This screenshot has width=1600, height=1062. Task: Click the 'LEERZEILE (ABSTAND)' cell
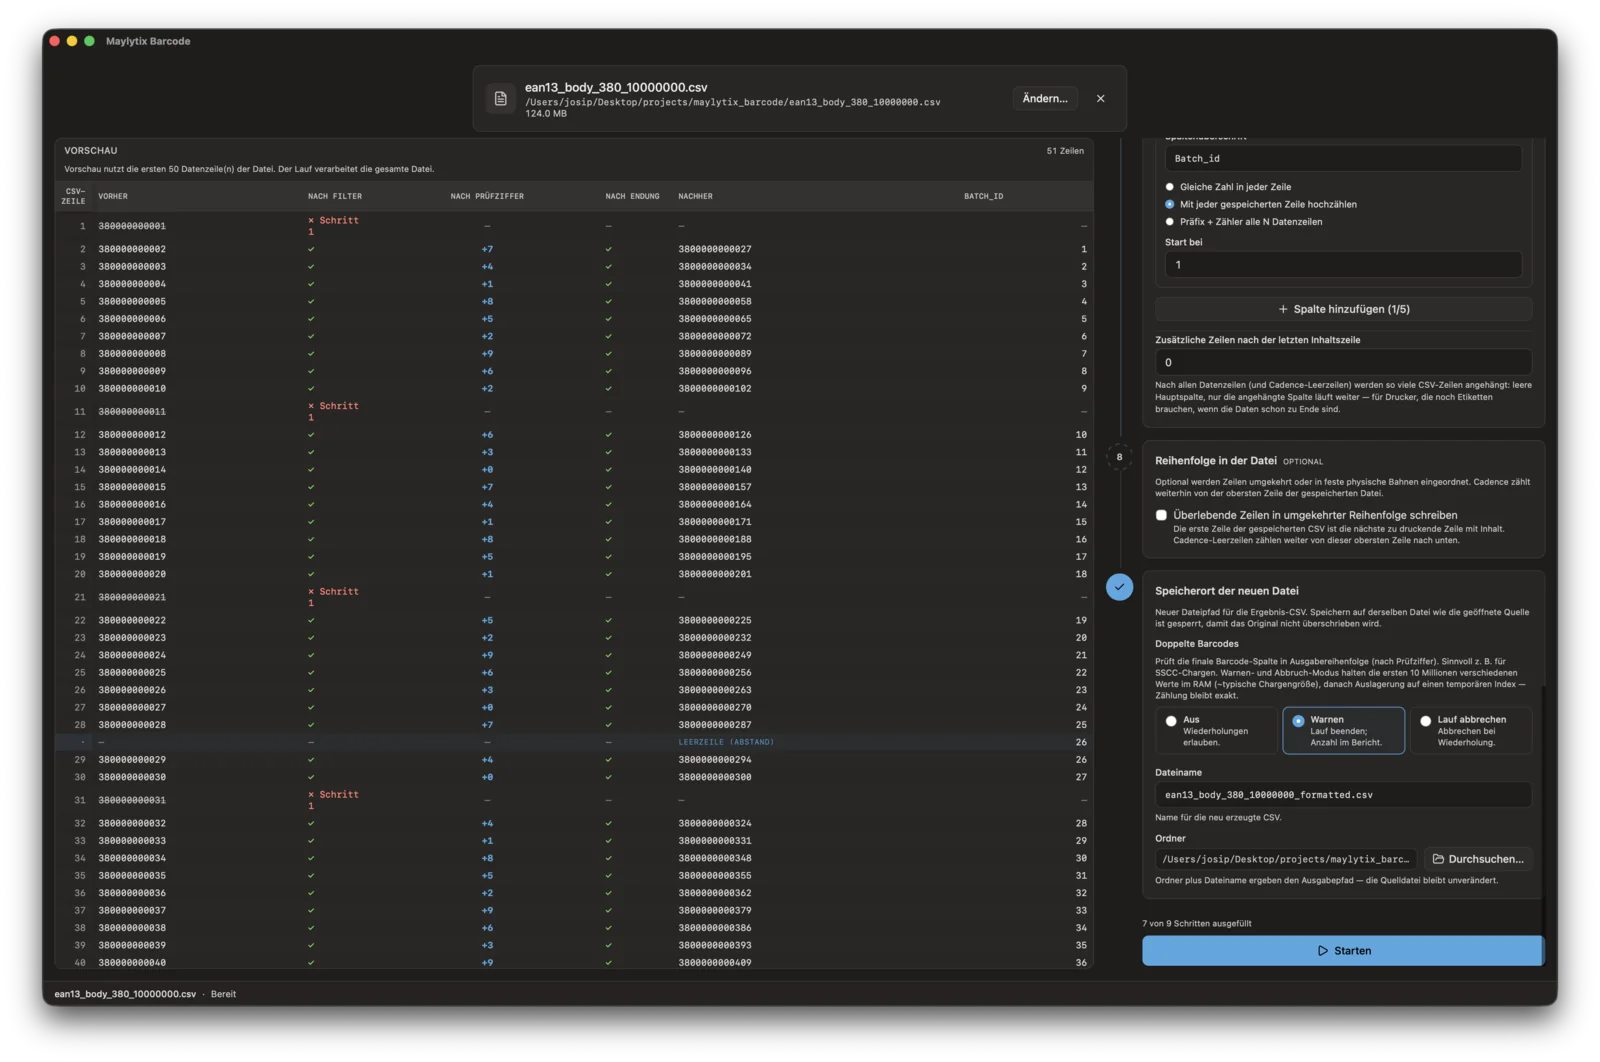(x=726, y=742)
